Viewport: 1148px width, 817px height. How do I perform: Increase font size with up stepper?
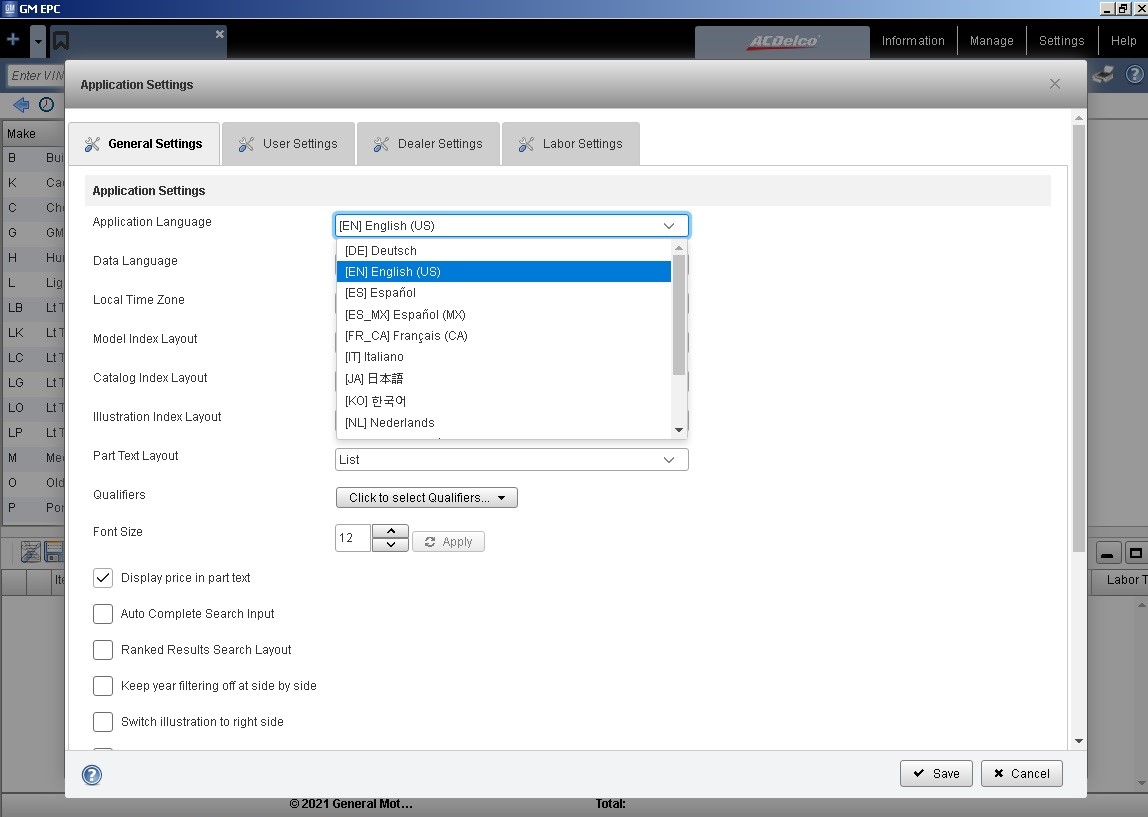(x=390, y=531)
